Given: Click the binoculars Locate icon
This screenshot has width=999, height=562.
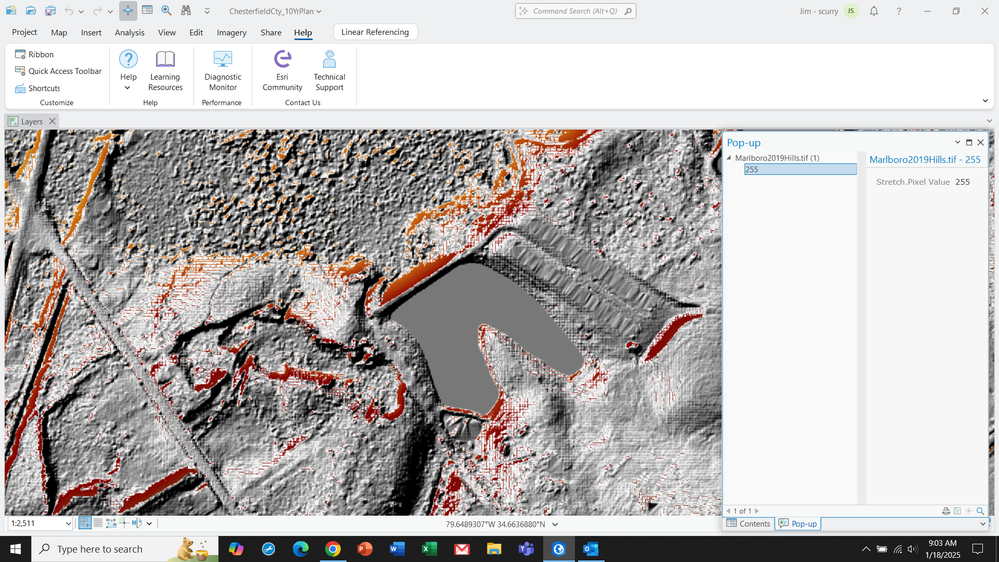Looking at the screenshot, I should pos(186,11).
